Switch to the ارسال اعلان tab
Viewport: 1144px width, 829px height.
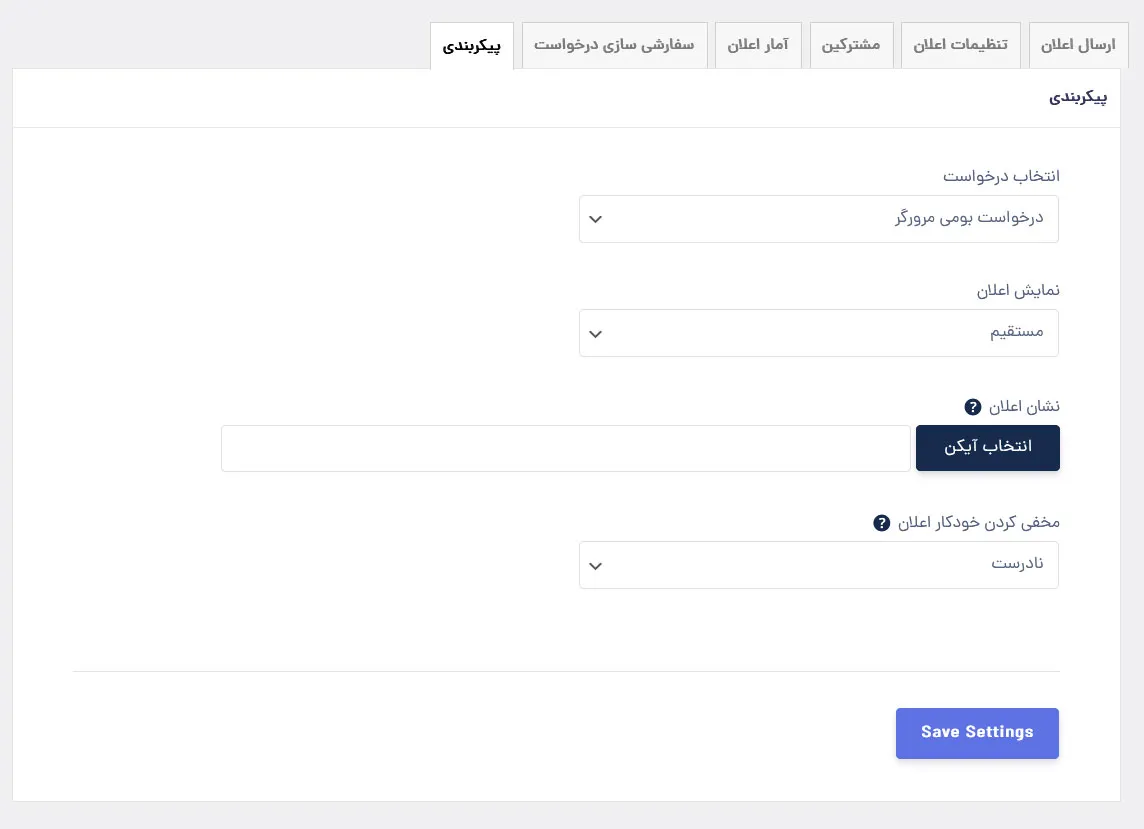1078,45
